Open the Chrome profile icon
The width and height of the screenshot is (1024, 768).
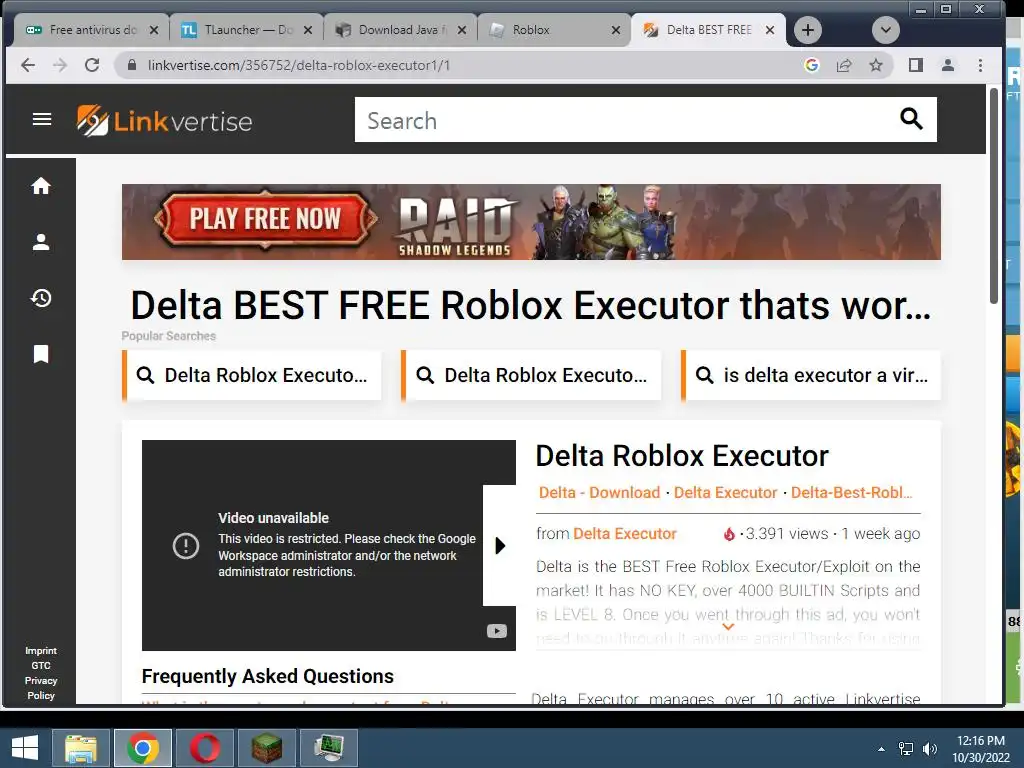coord(948,65)
